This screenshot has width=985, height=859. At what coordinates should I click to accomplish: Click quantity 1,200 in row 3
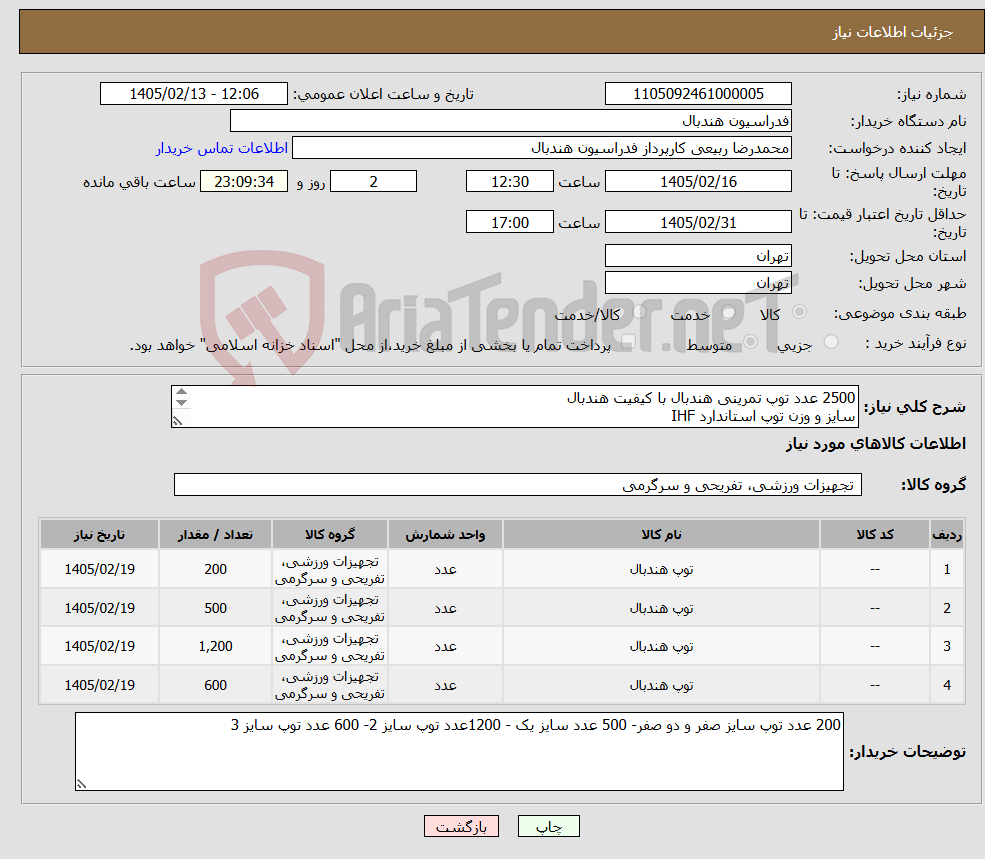(x=215, y=646)
